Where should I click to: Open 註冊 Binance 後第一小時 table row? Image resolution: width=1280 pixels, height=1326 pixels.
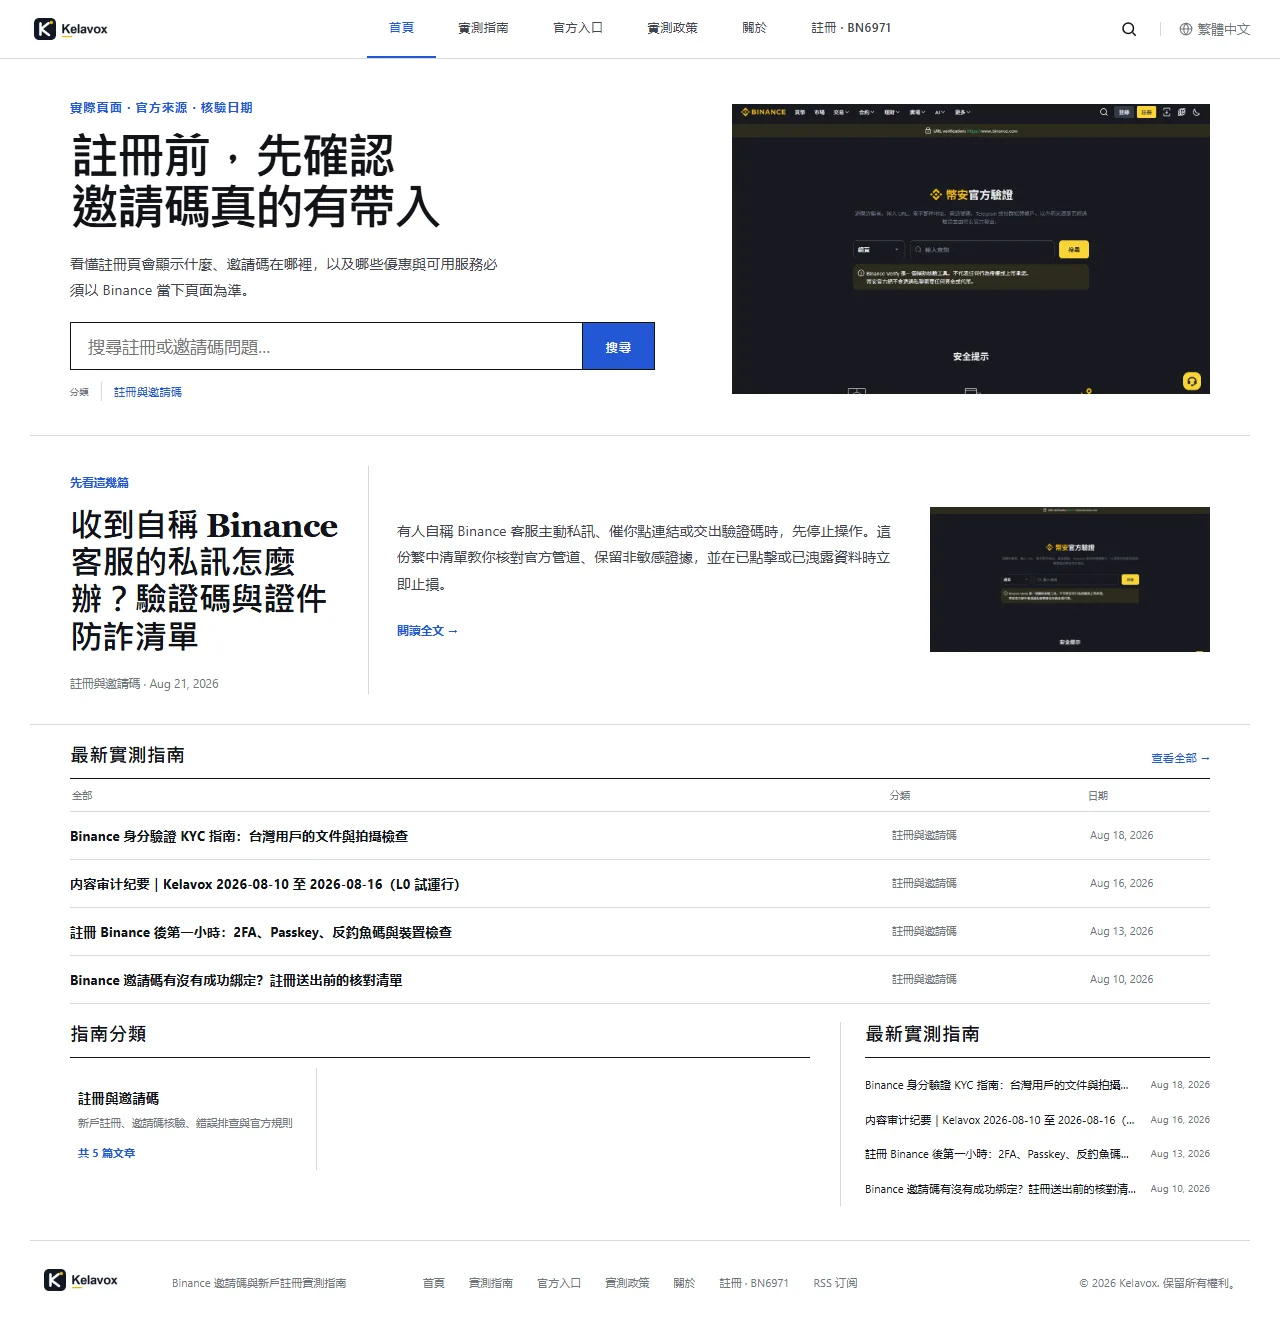pyautogui.click(x=640, y=932)
